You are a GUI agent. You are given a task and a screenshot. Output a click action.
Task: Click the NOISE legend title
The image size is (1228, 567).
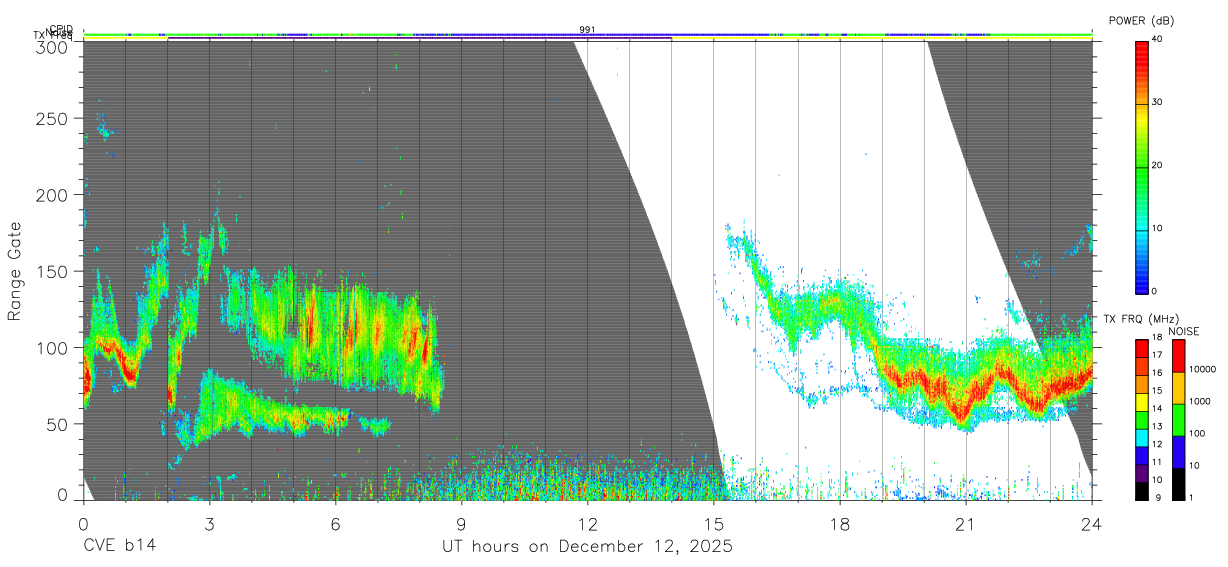pyautogui.click(x=1184, y=331)
